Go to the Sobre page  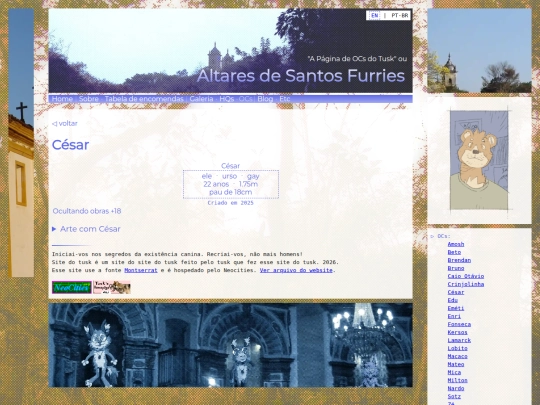(89, 99)
